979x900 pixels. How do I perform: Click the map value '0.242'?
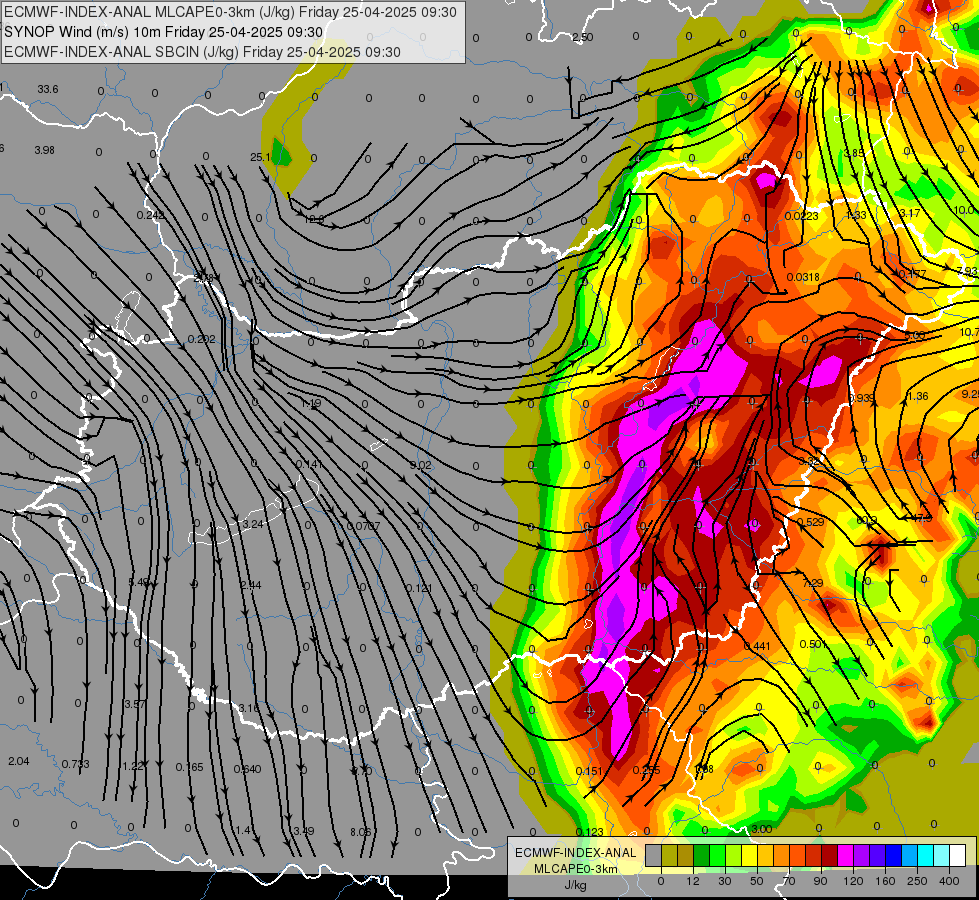[x=150, y=215]
